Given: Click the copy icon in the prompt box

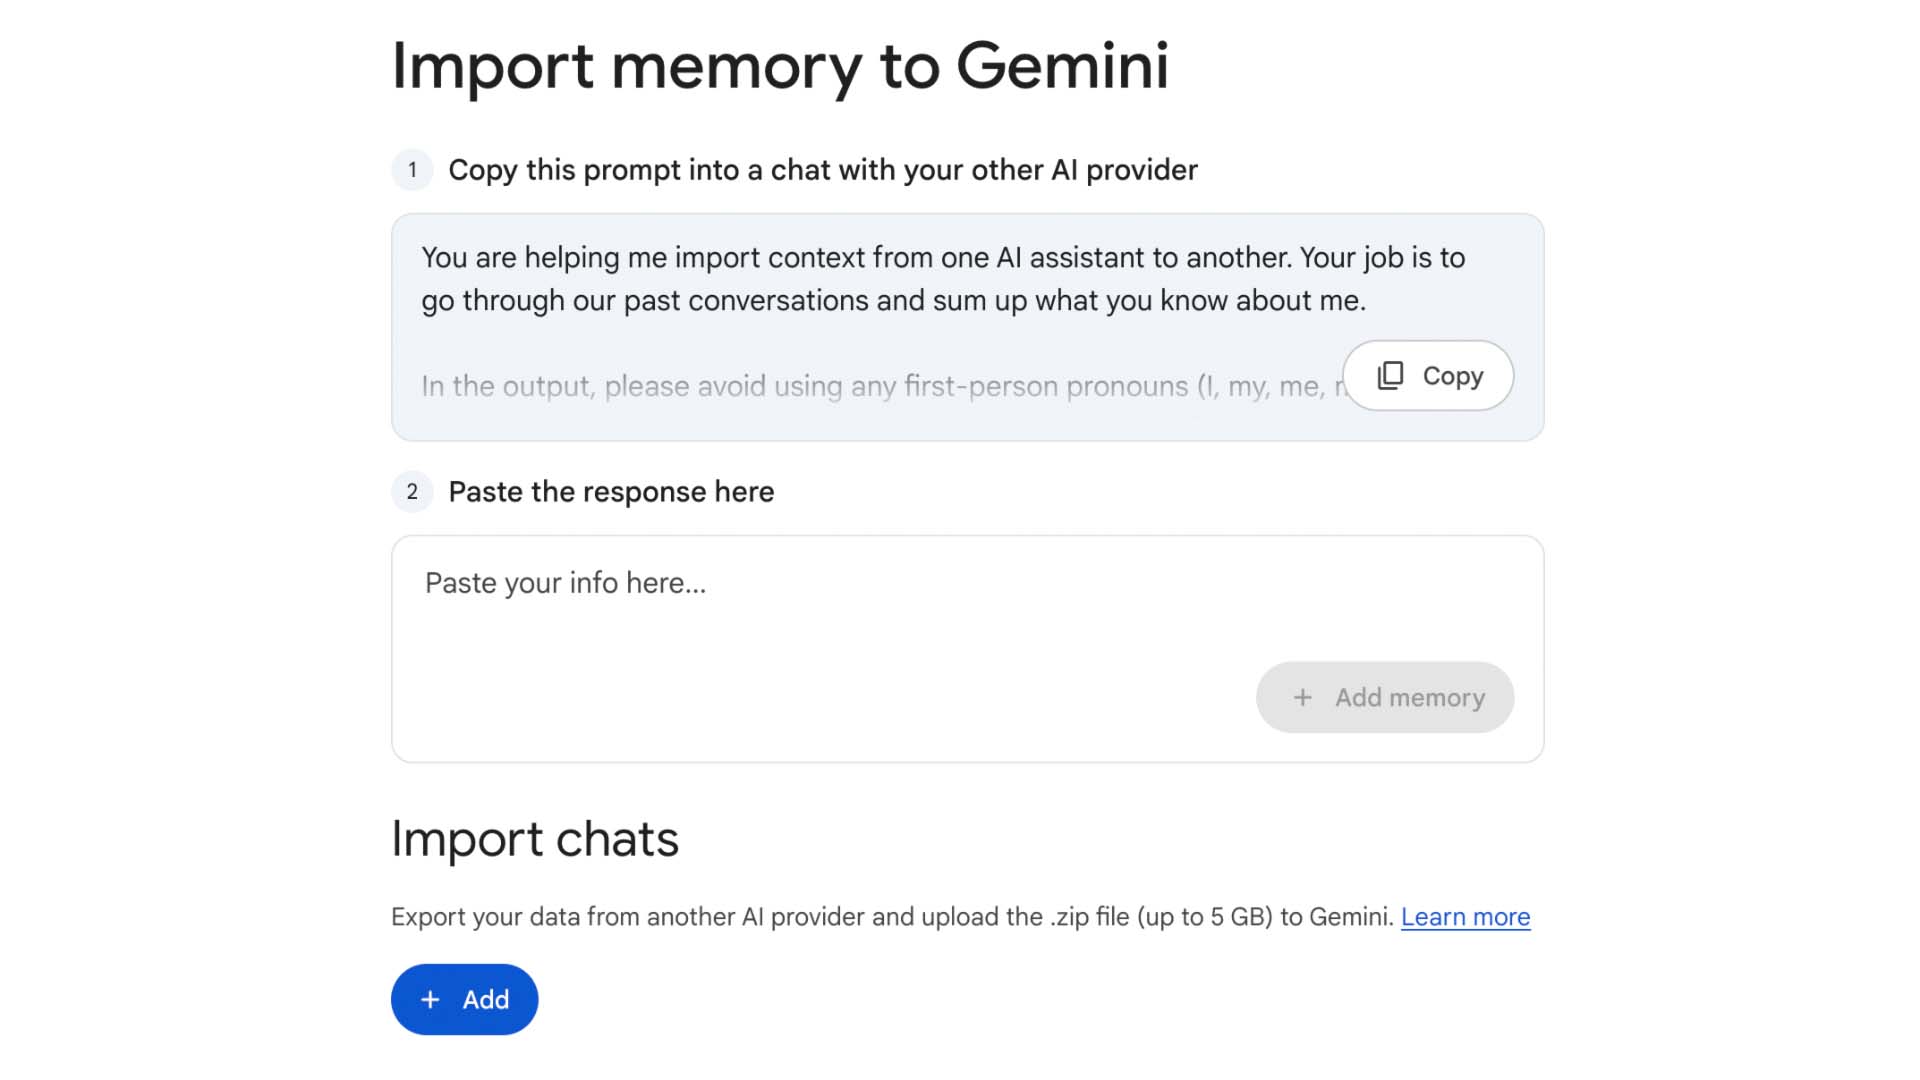Looking at the screenshot, I should (x=1390, y=376).
